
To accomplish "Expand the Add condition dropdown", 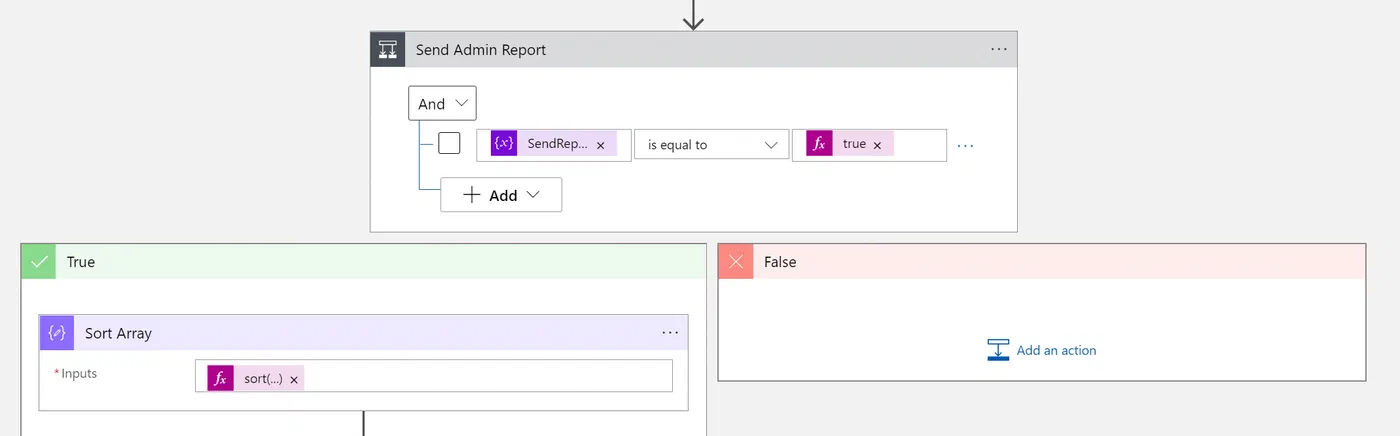I will 501,195.
